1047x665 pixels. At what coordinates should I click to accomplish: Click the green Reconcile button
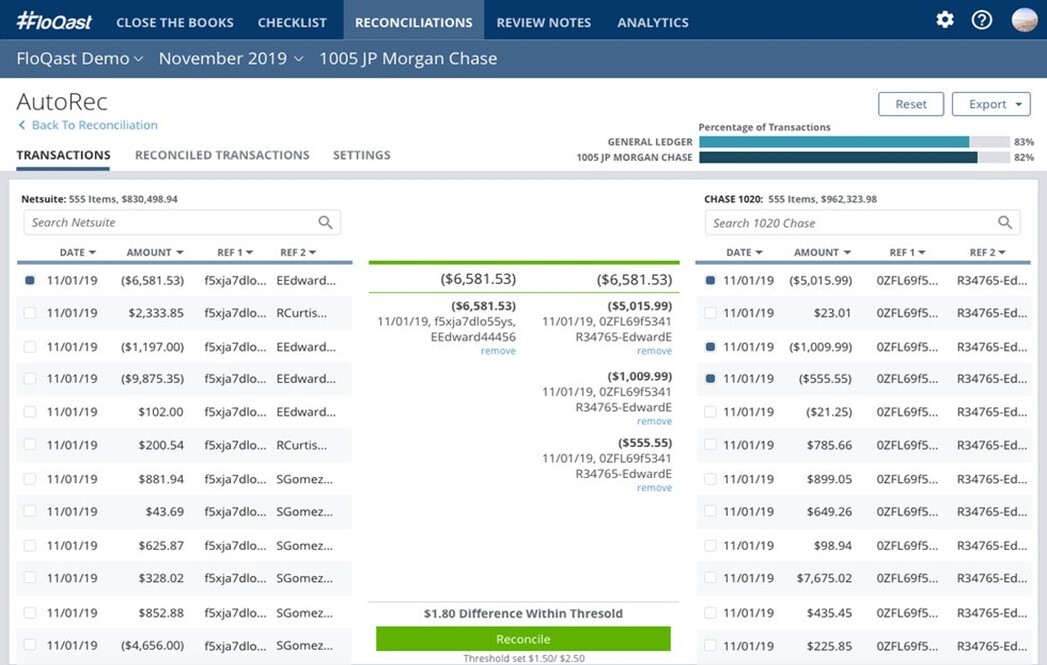(523, 638)
